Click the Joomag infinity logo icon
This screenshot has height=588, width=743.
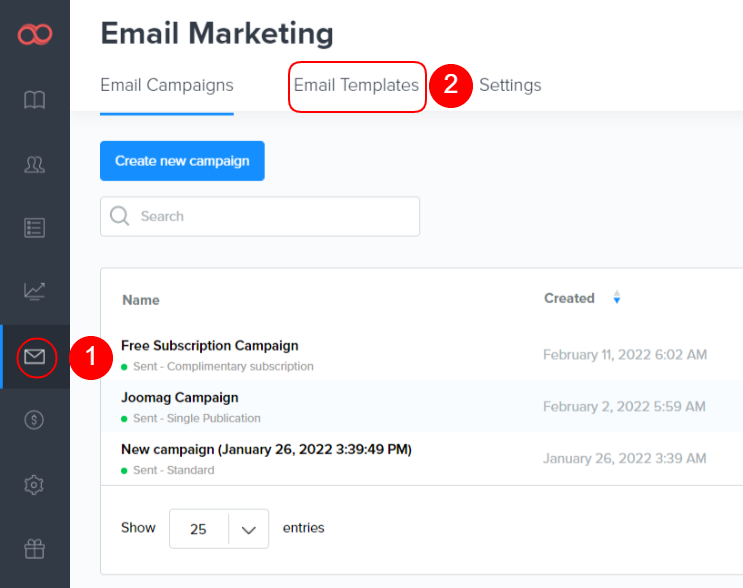coord(35,35)
